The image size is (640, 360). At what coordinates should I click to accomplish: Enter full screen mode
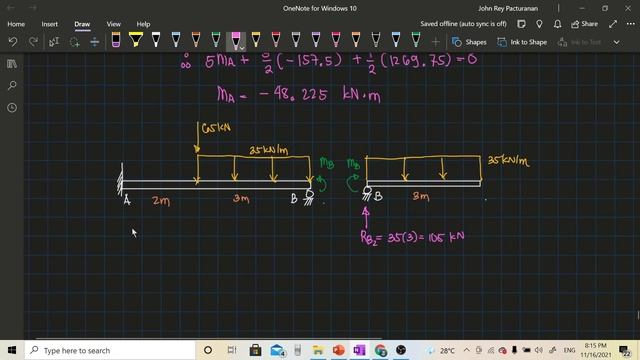(613, 24)
